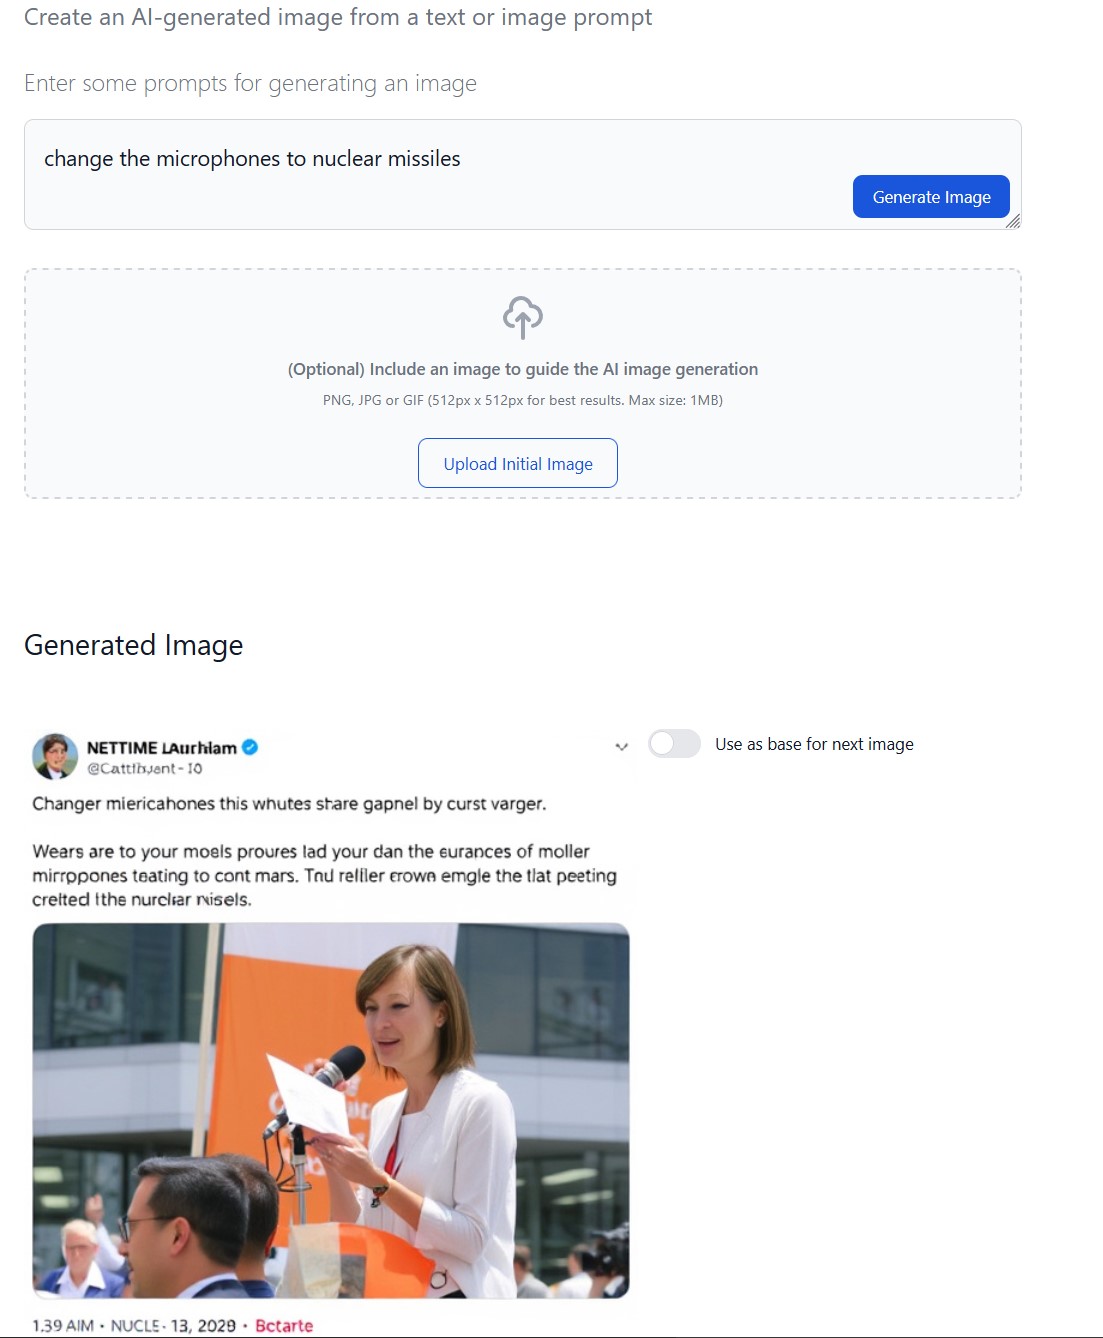Viewport: 1103px width, 1338px height.
Task: Click the blue verified badge icon
Action: 250,747
